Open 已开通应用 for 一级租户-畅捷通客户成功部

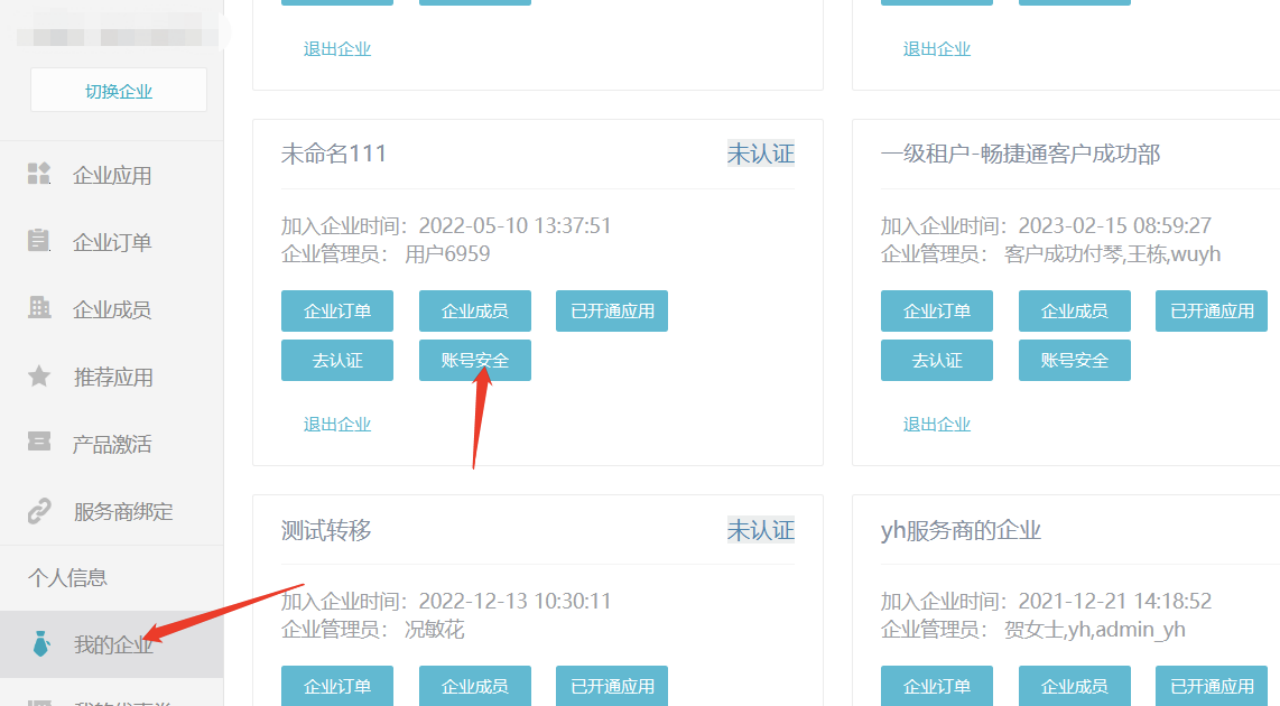coord(1212,311)
